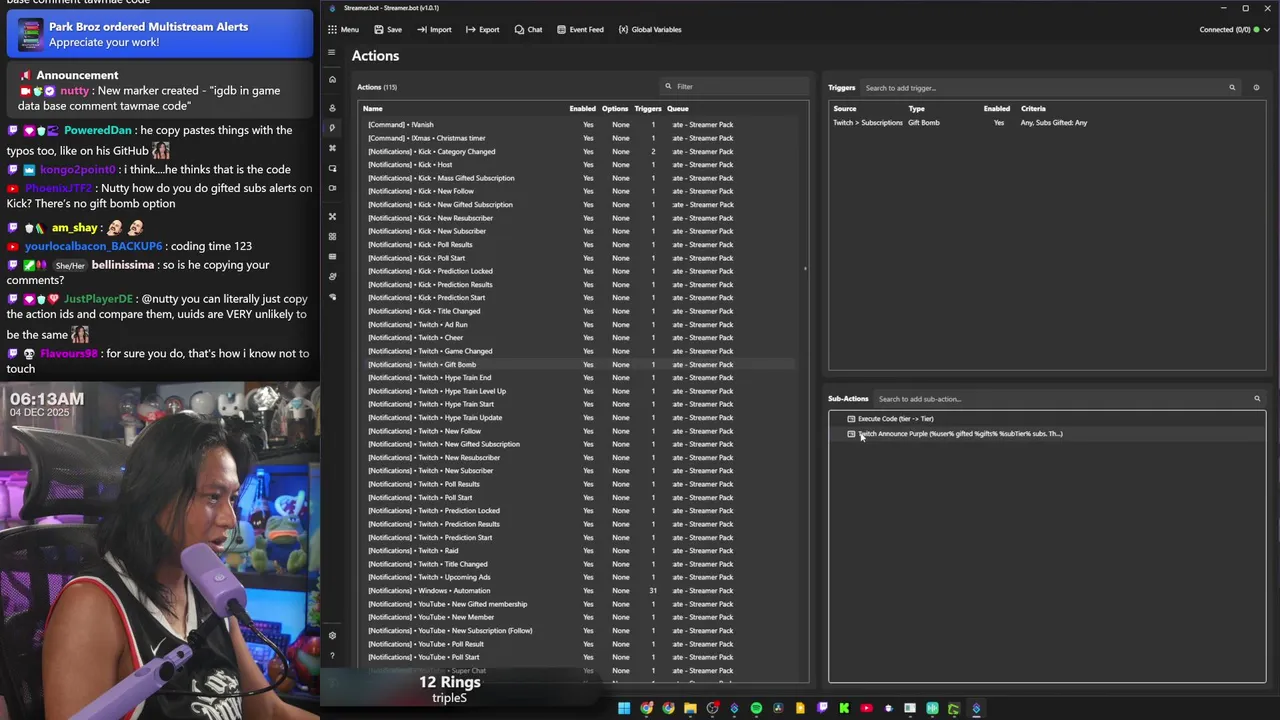Open the four-squares grid sidebar icon
This screenshot has height=720, width=1280.
[x=332, y=236]
